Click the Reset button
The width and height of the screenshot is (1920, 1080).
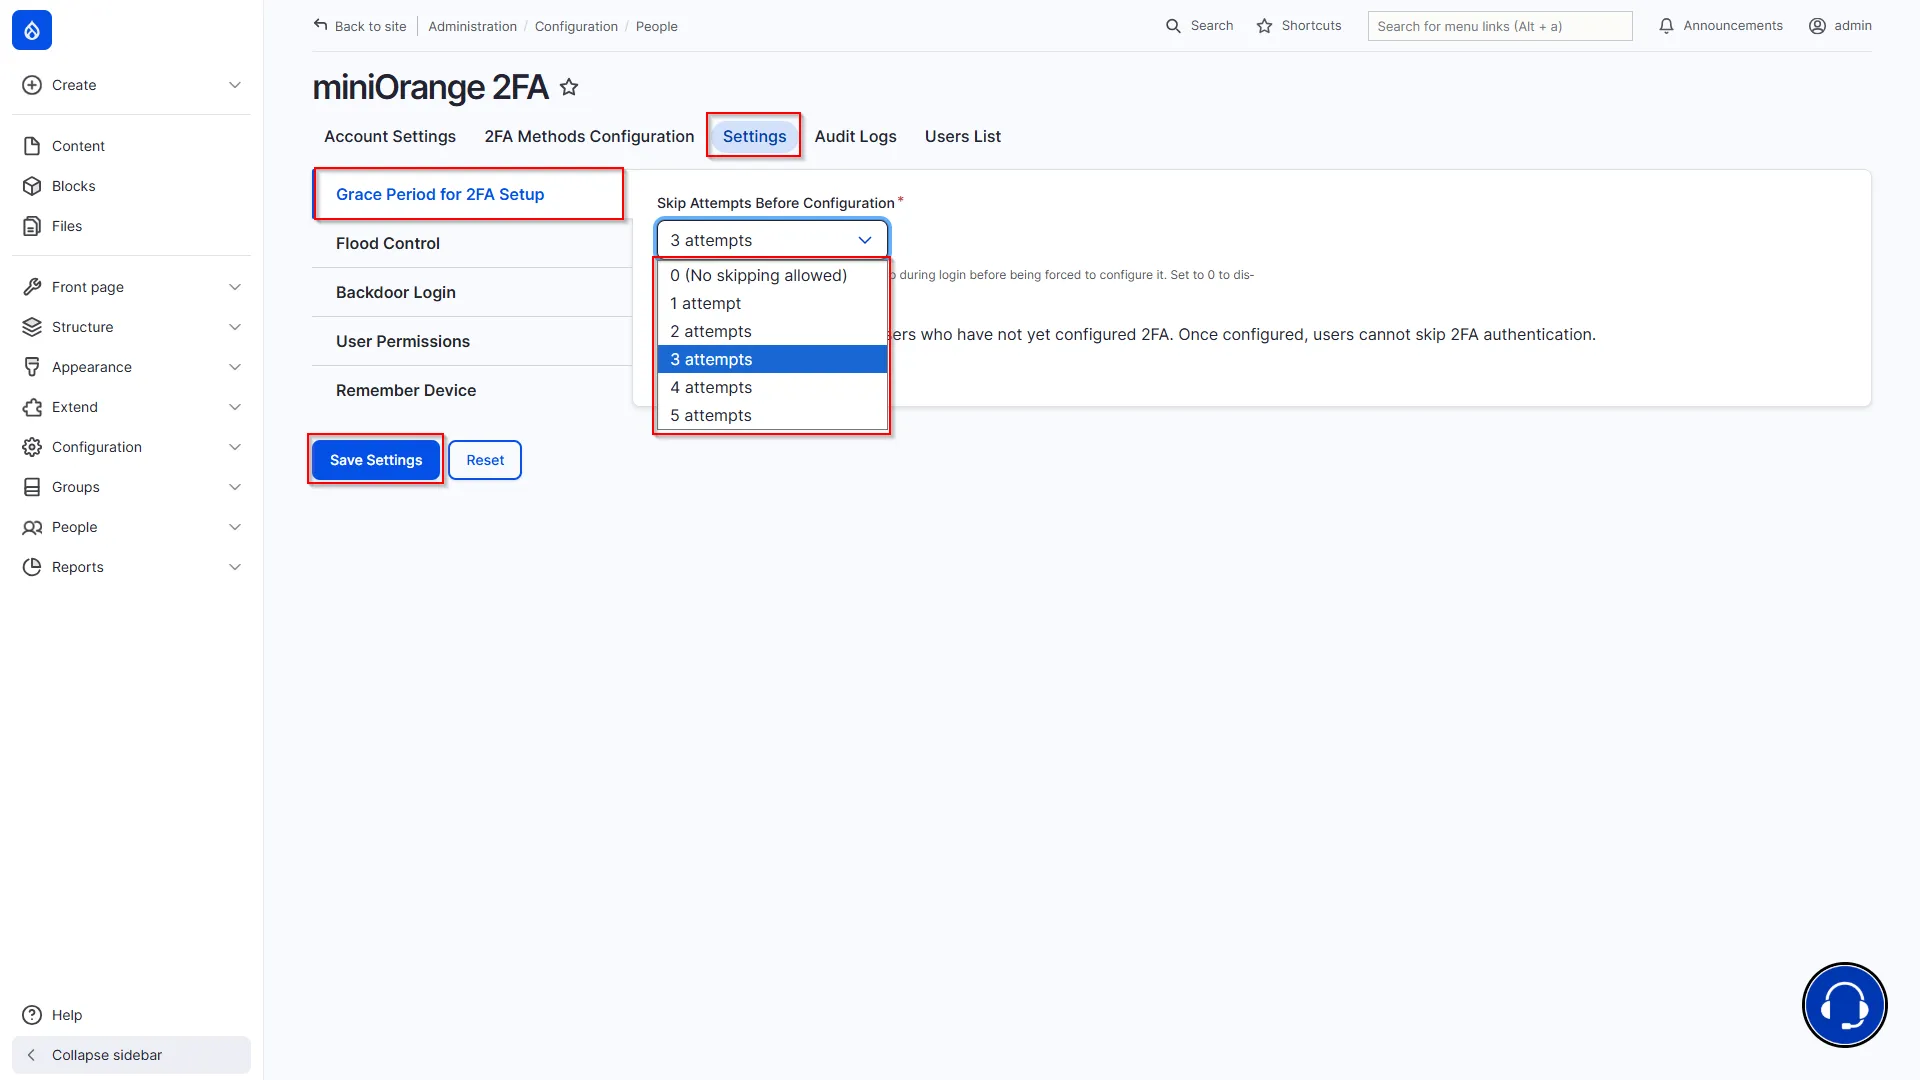pos(485,460)
